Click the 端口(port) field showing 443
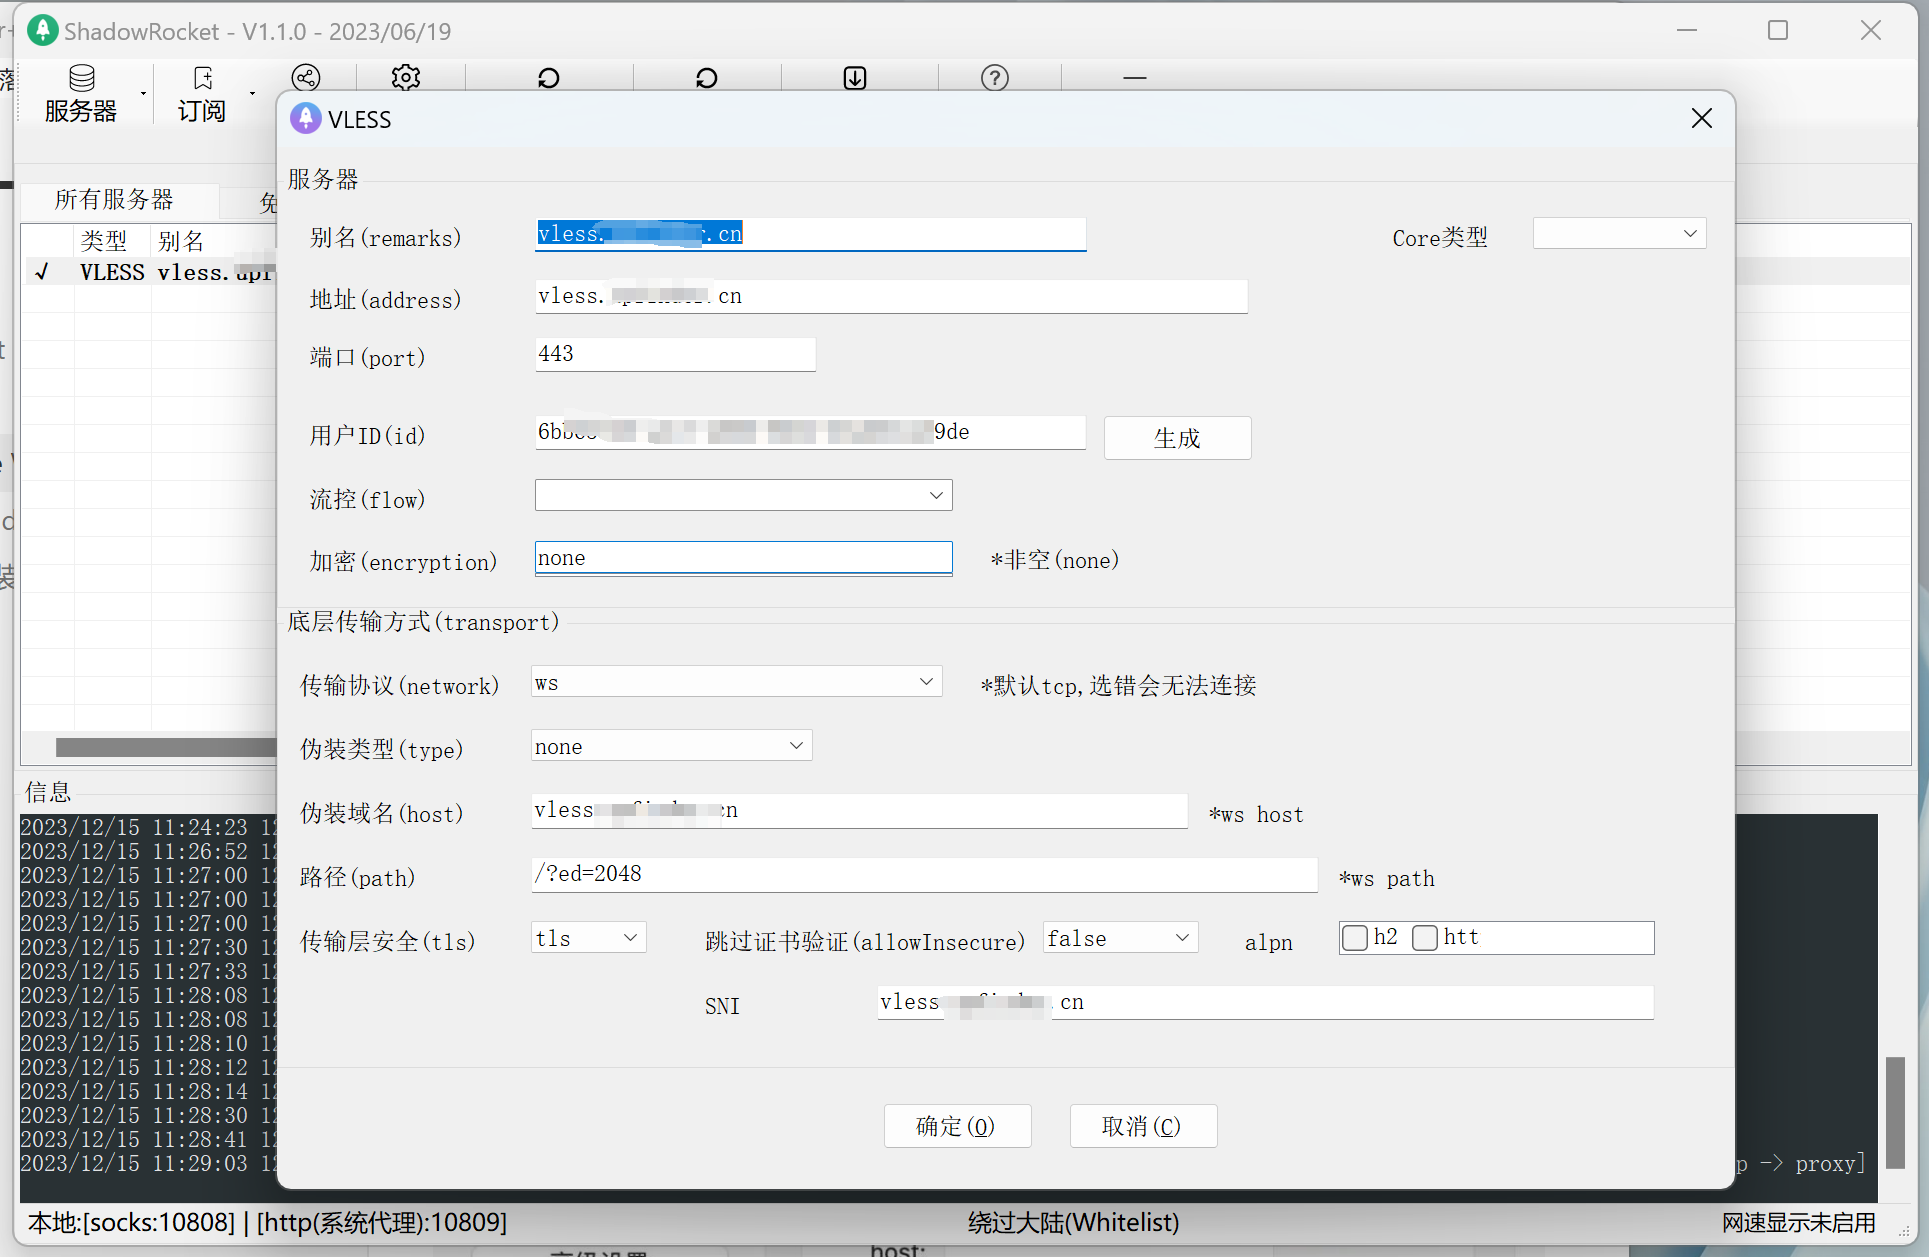Screen dimensions: 1929x1257 click(x=675, y=354)
